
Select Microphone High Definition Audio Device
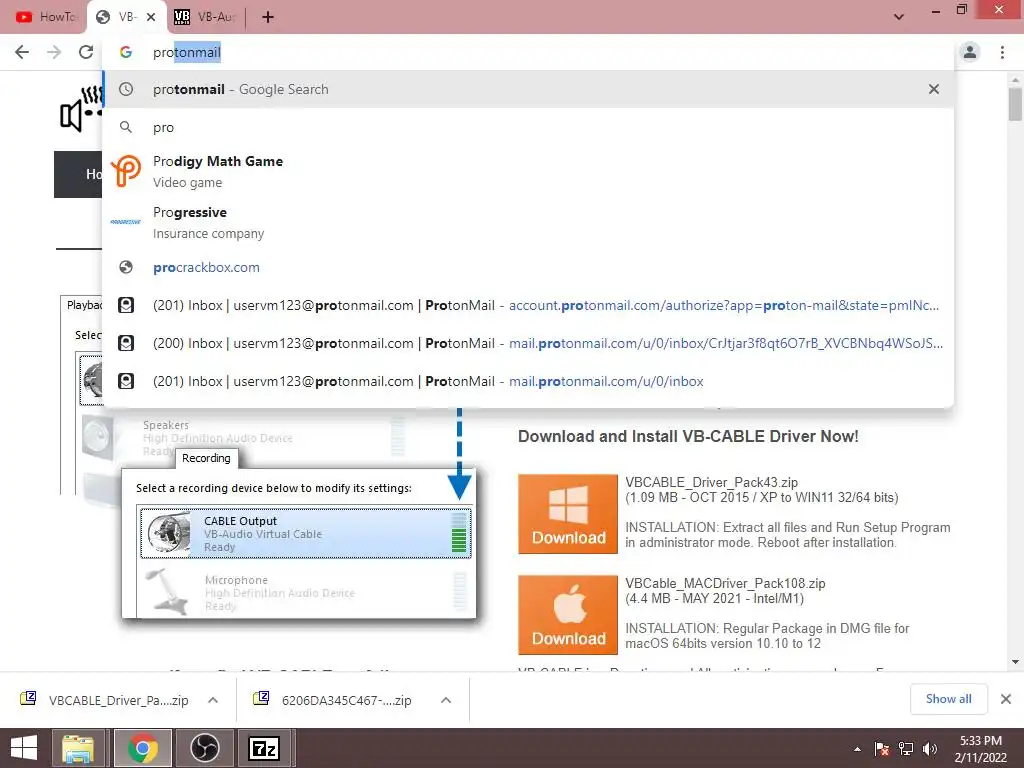click(x=305, y=592)
